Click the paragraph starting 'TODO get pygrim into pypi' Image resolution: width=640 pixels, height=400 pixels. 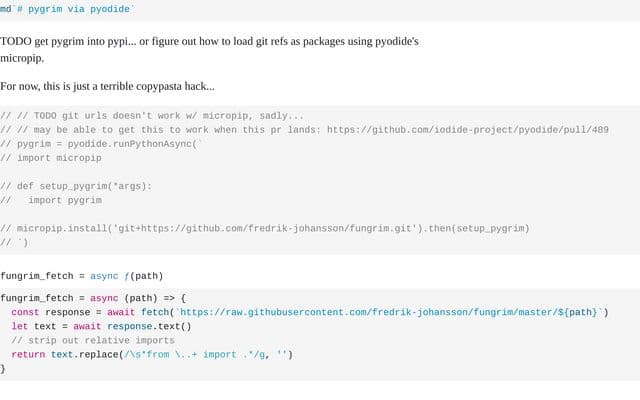tap(209, 49)
